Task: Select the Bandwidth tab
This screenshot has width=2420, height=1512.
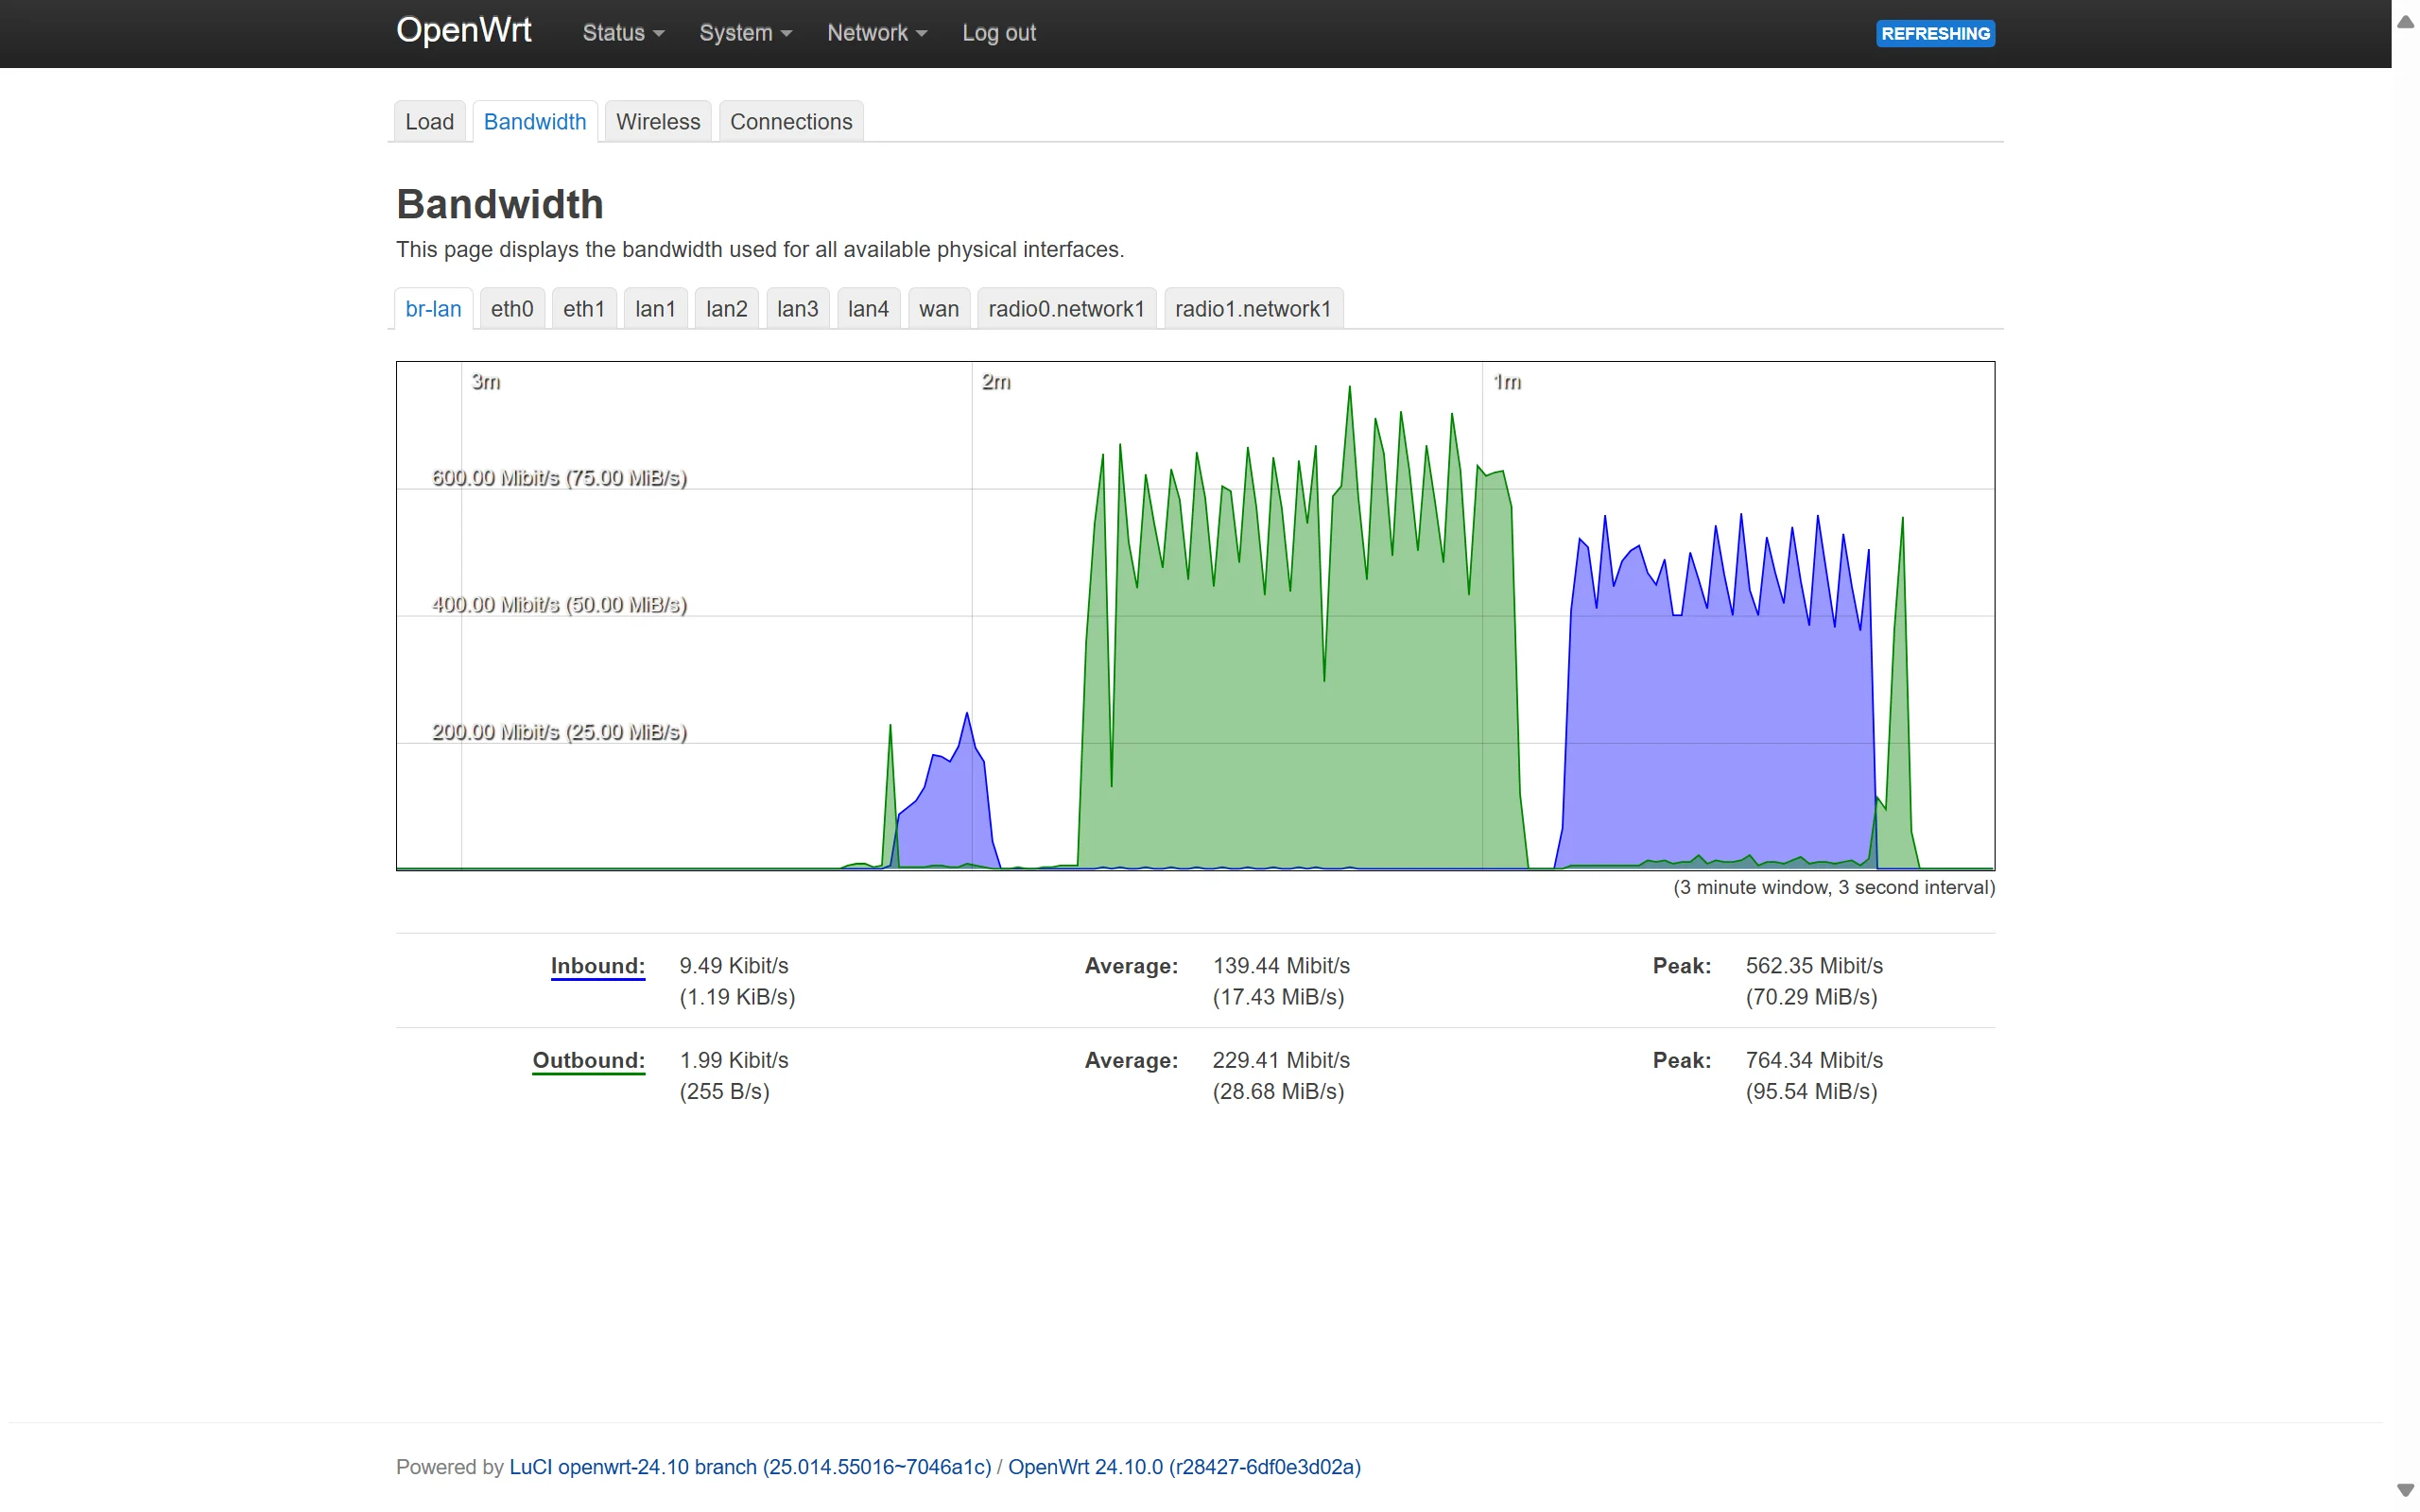Action: (x=535, y=121)
